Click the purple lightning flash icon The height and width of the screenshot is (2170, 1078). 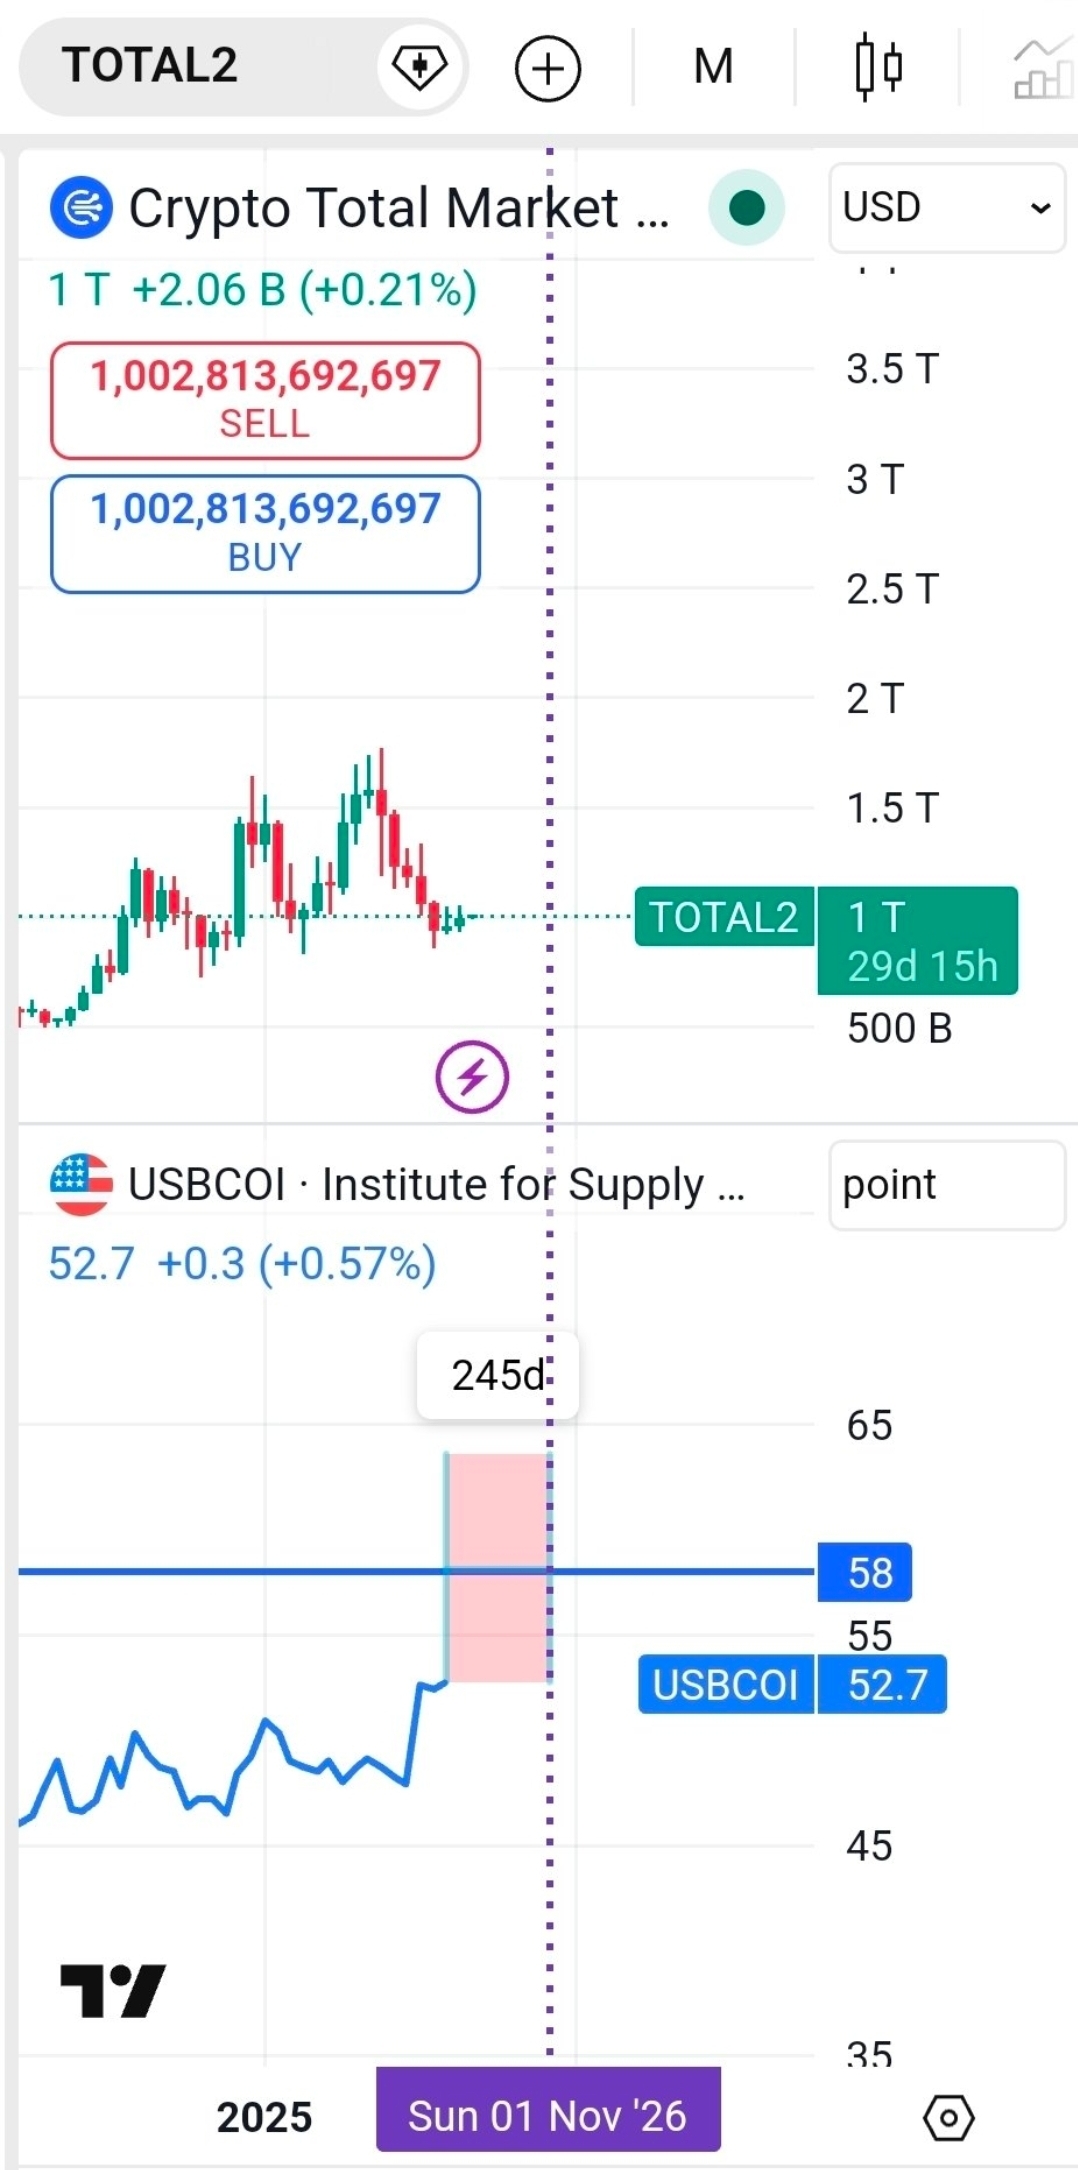472,1077
